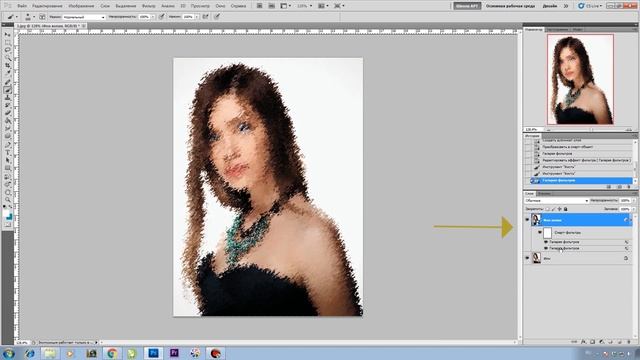Open the Фильтр menu
The image size is (640, 360).
[x=149, y=6]
